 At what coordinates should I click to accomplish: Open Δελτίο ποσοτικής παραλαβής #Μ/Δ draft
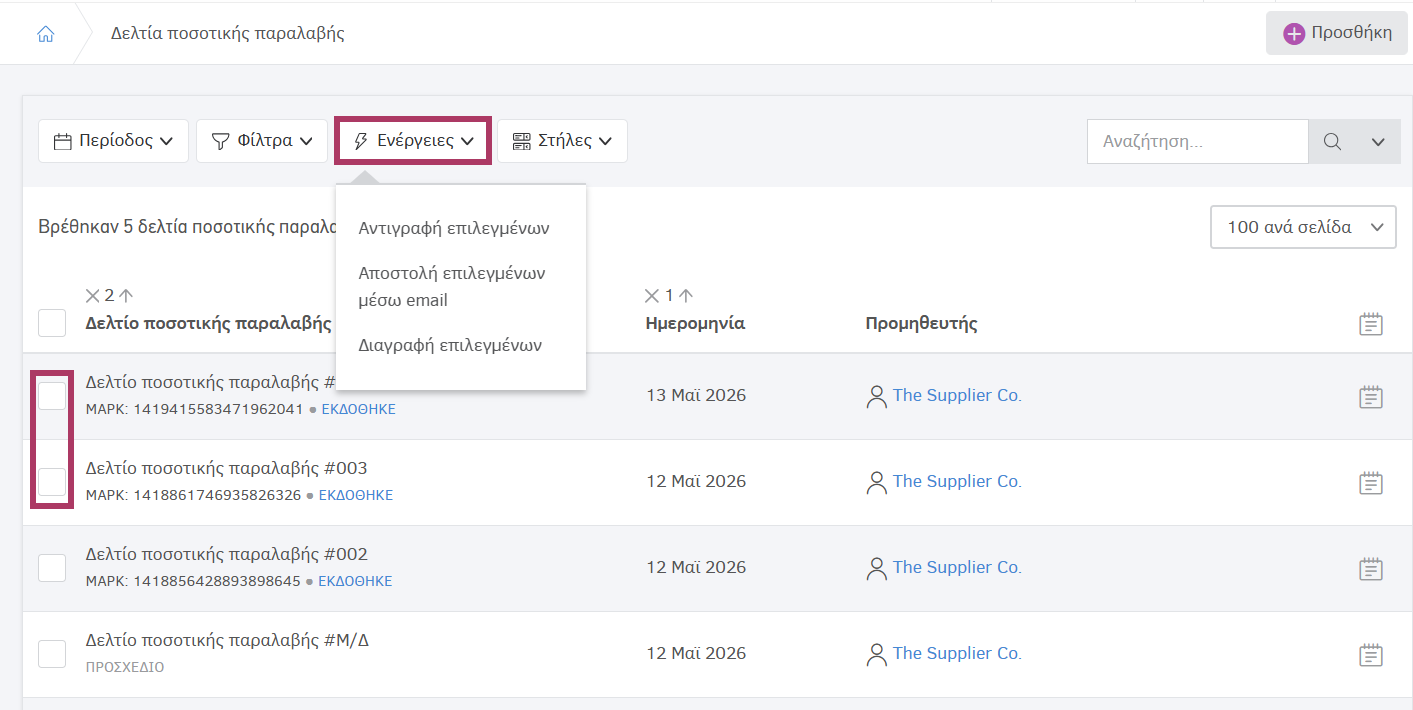tap(228, 640)
